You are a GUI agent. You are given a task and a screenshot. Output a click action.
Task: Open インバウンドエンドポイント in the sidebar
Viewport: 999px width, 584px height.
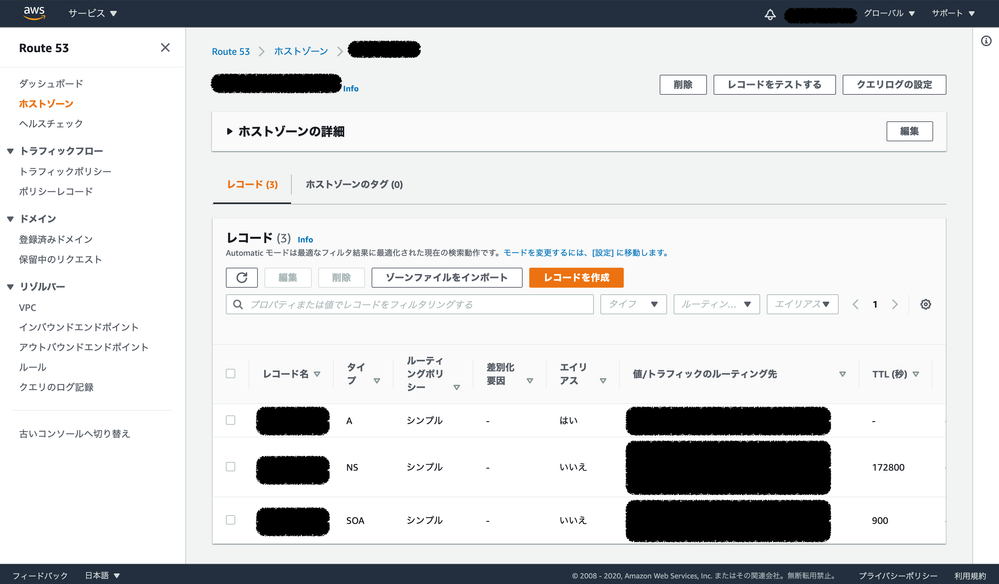(79, 327)
